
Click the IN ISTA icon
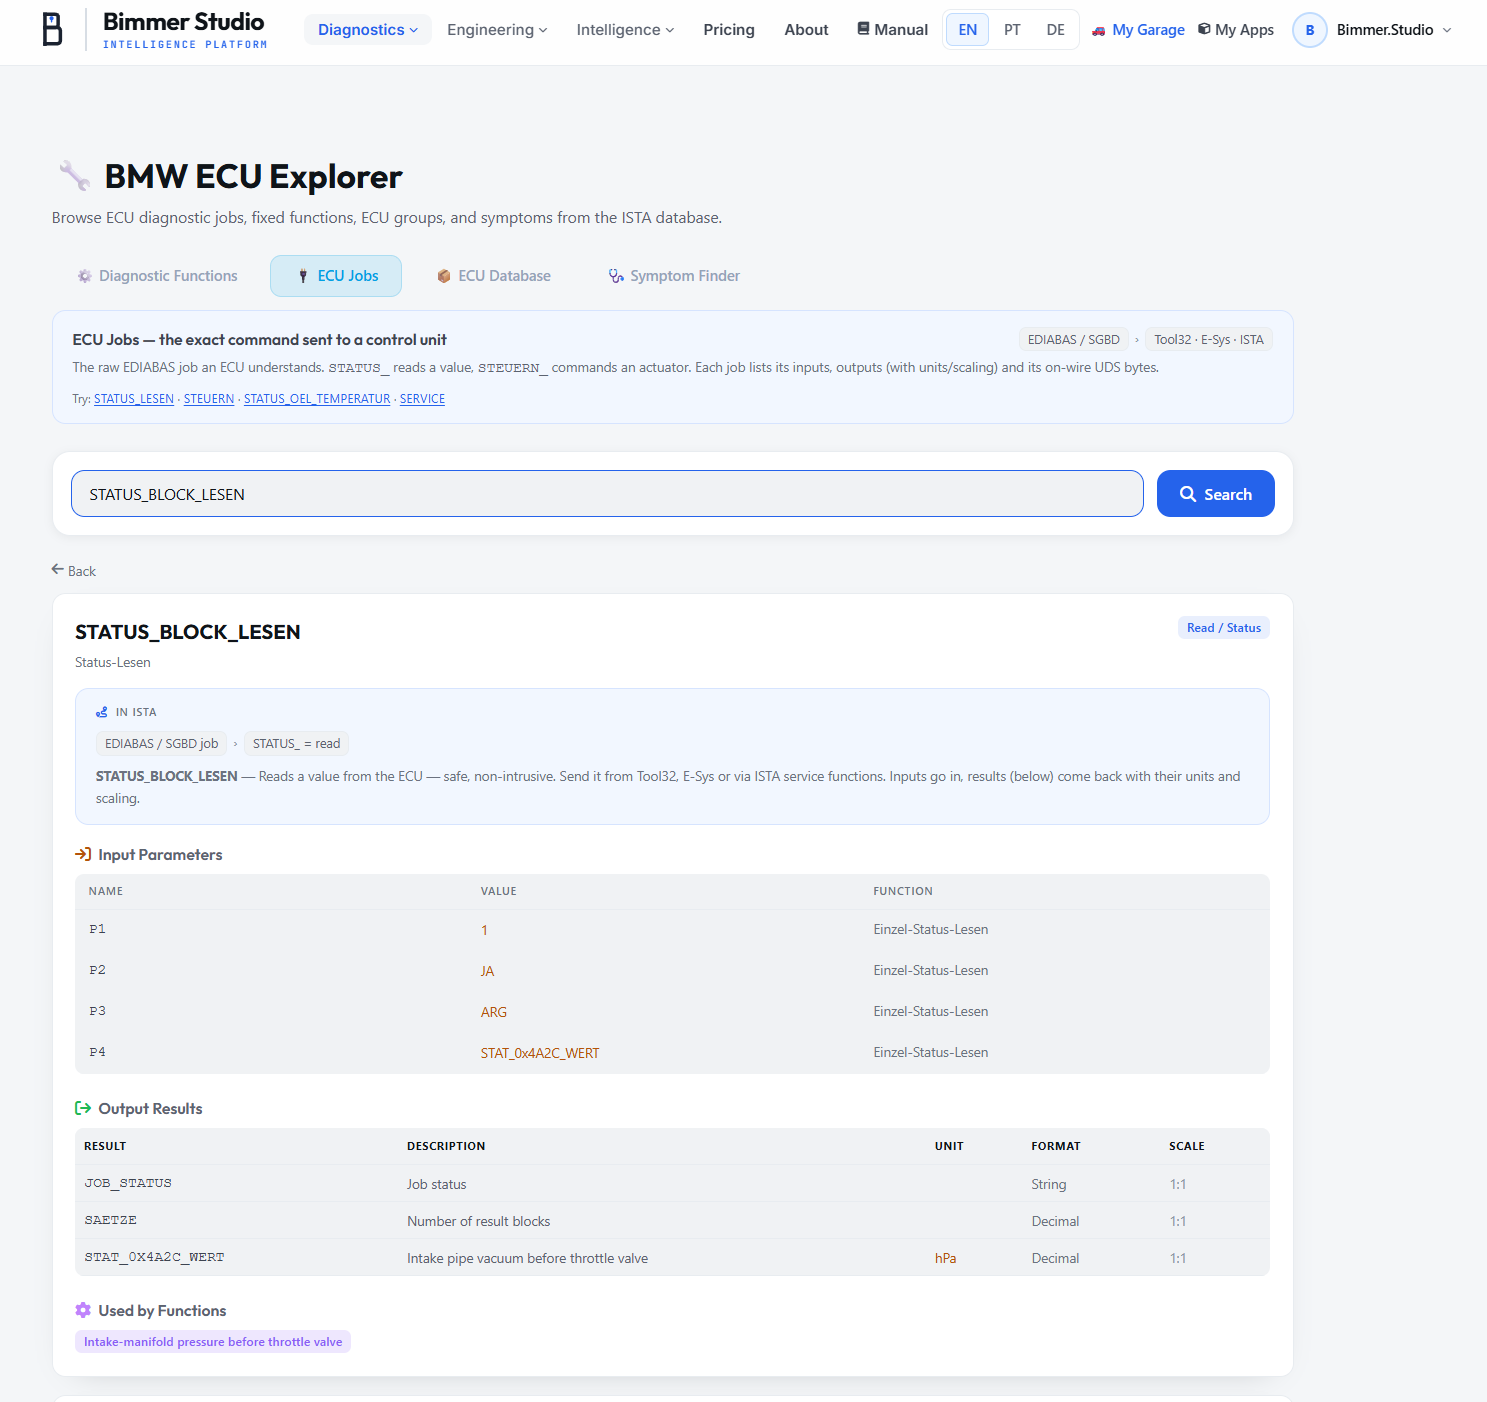tap(102, 712)
